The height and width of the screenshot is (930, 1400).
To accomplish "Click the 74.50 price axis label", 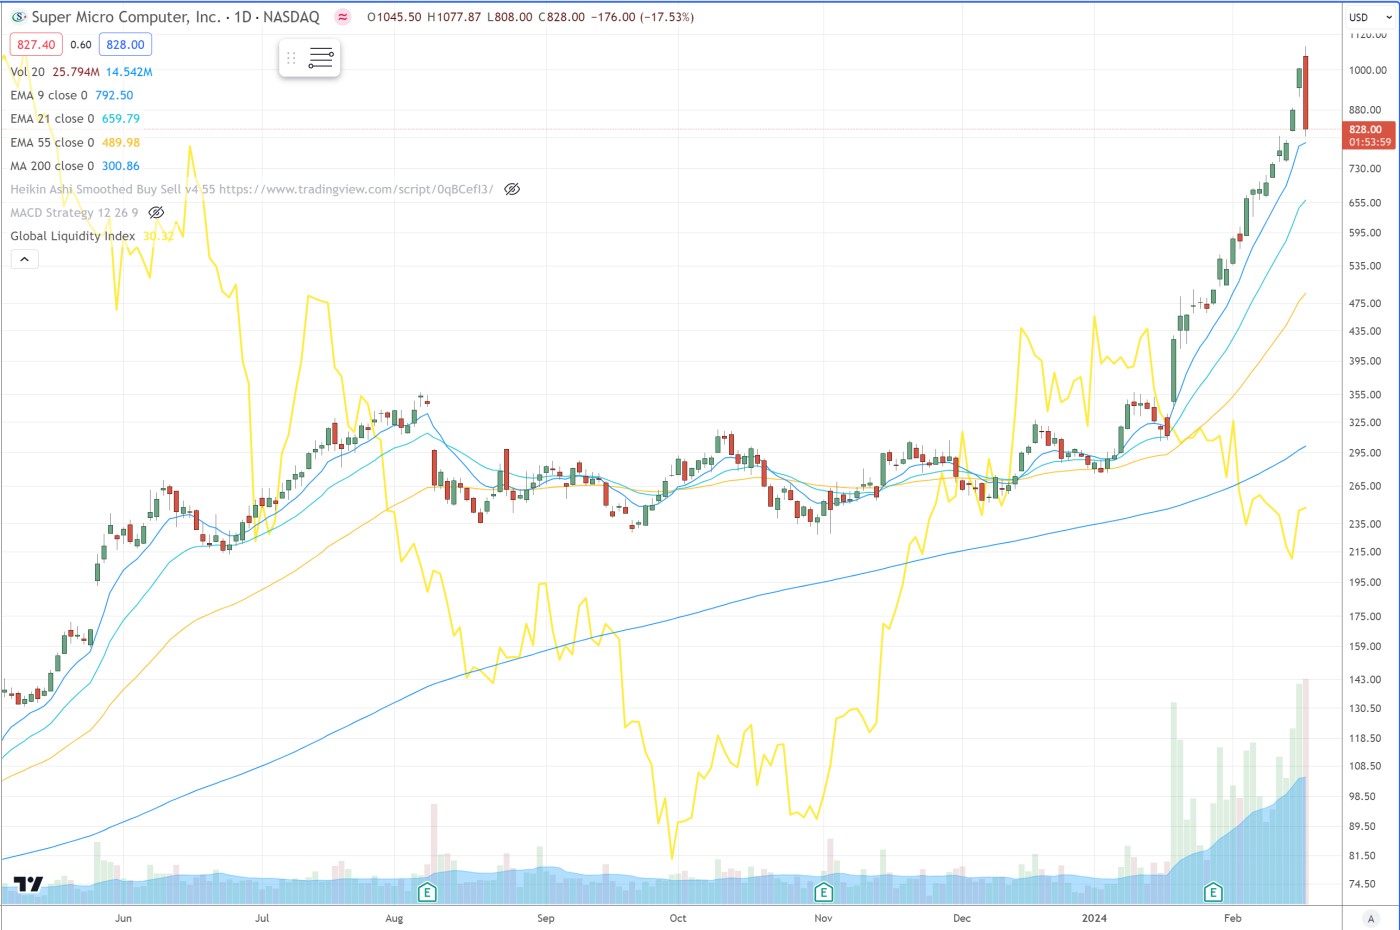I will pyautogui.click(x=1362, y=884).
